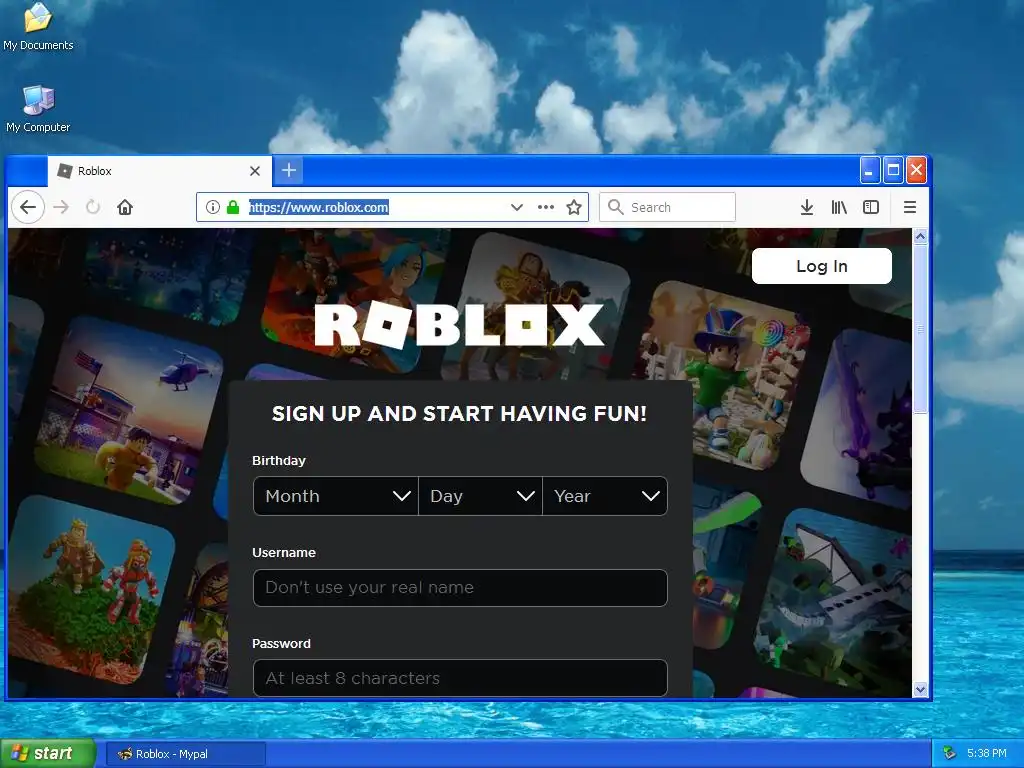The image size is (1024, 768).
Task: Open the Month birthday dropdown
Action: pos(336,496)
